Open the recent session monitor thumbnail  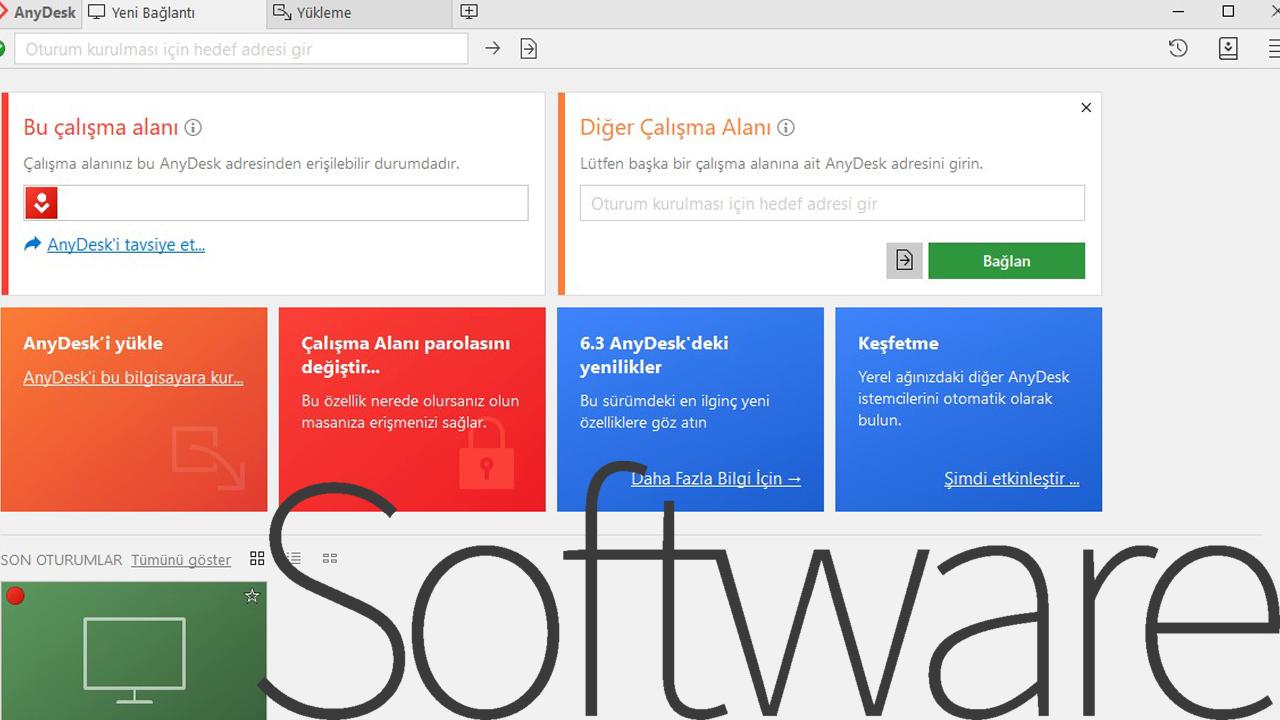134,651
